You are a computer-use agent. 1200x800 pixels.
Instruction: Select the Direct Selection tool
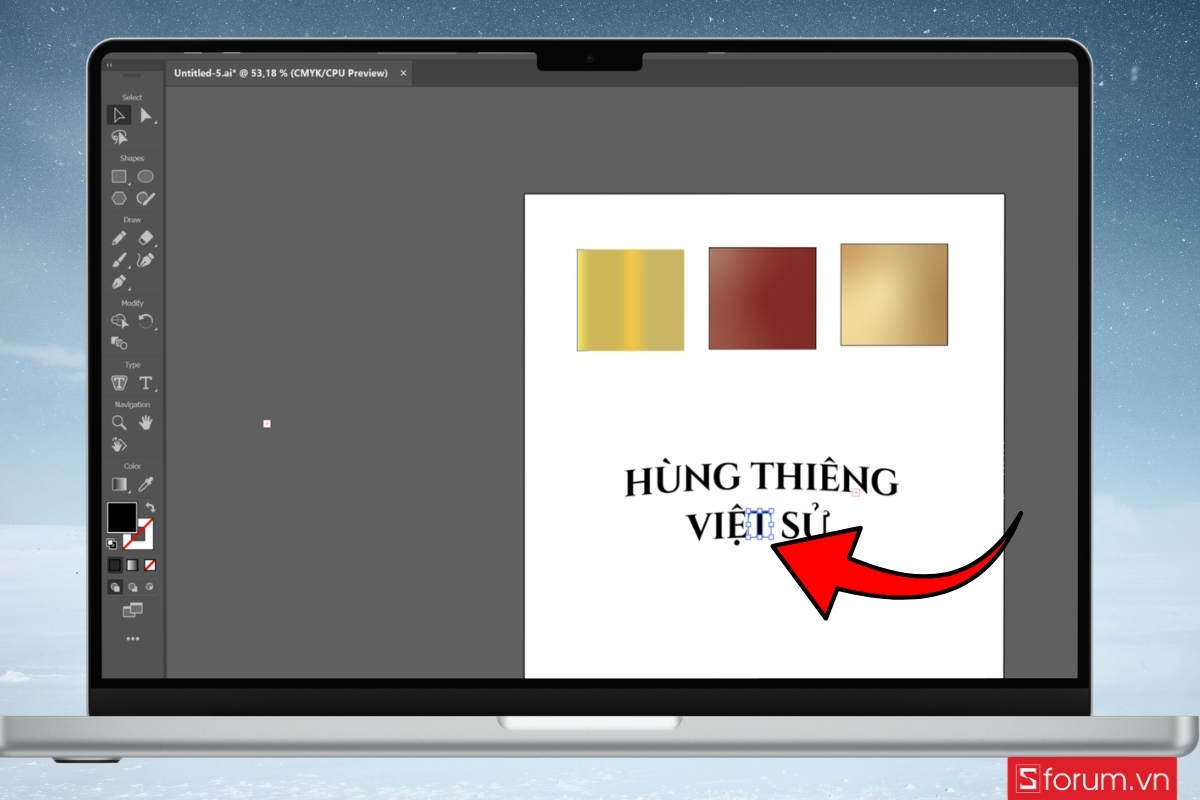pos(146,114)
